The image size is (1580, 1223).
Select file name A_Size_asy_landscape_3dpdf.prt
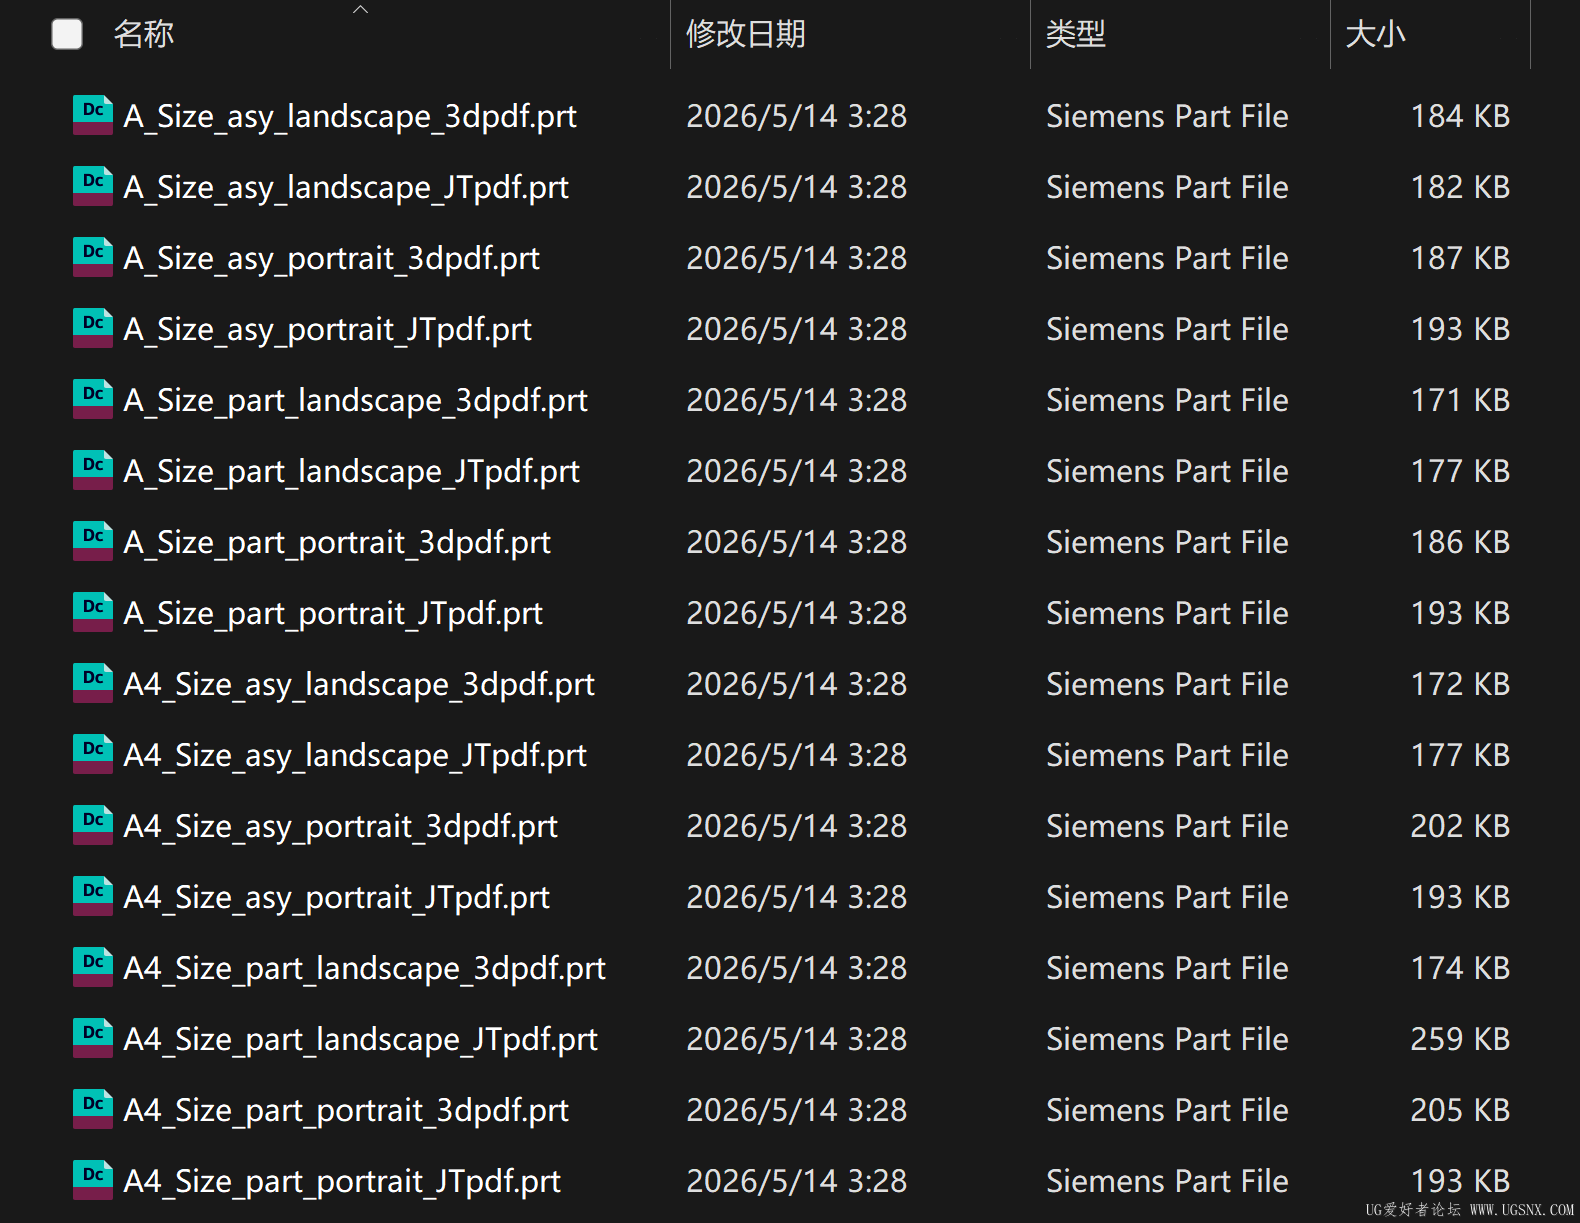point(350,116)
